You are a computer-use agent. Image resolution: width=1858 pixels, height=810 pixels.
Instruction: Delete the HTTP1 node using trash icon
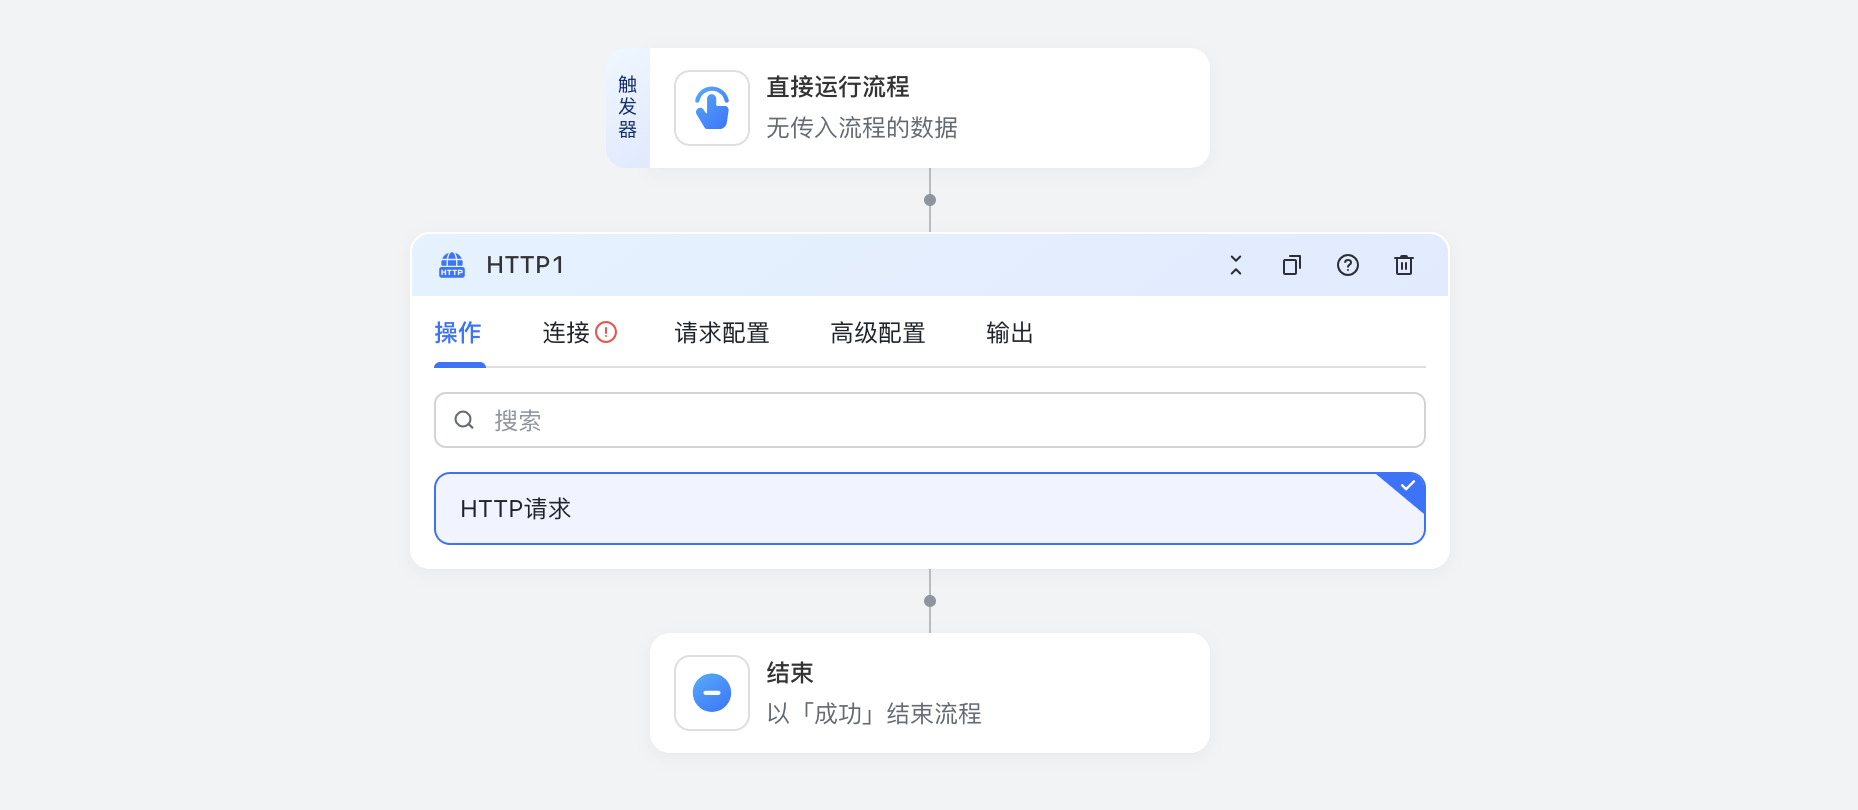1403,265
